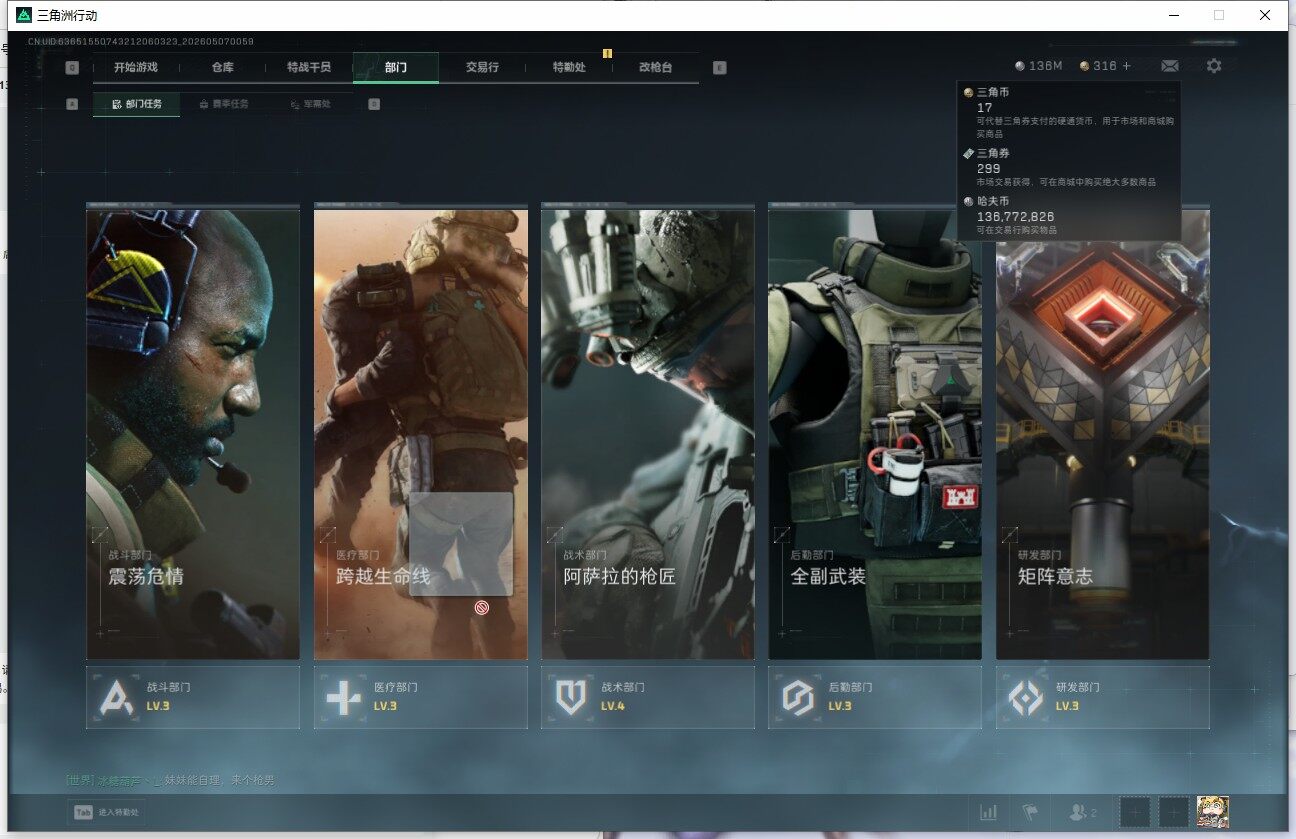Screen dimensions: 1296x839
Task: Click the D key hint after sub-tabs
Action: pyautogui.click(x=374, y=103)
